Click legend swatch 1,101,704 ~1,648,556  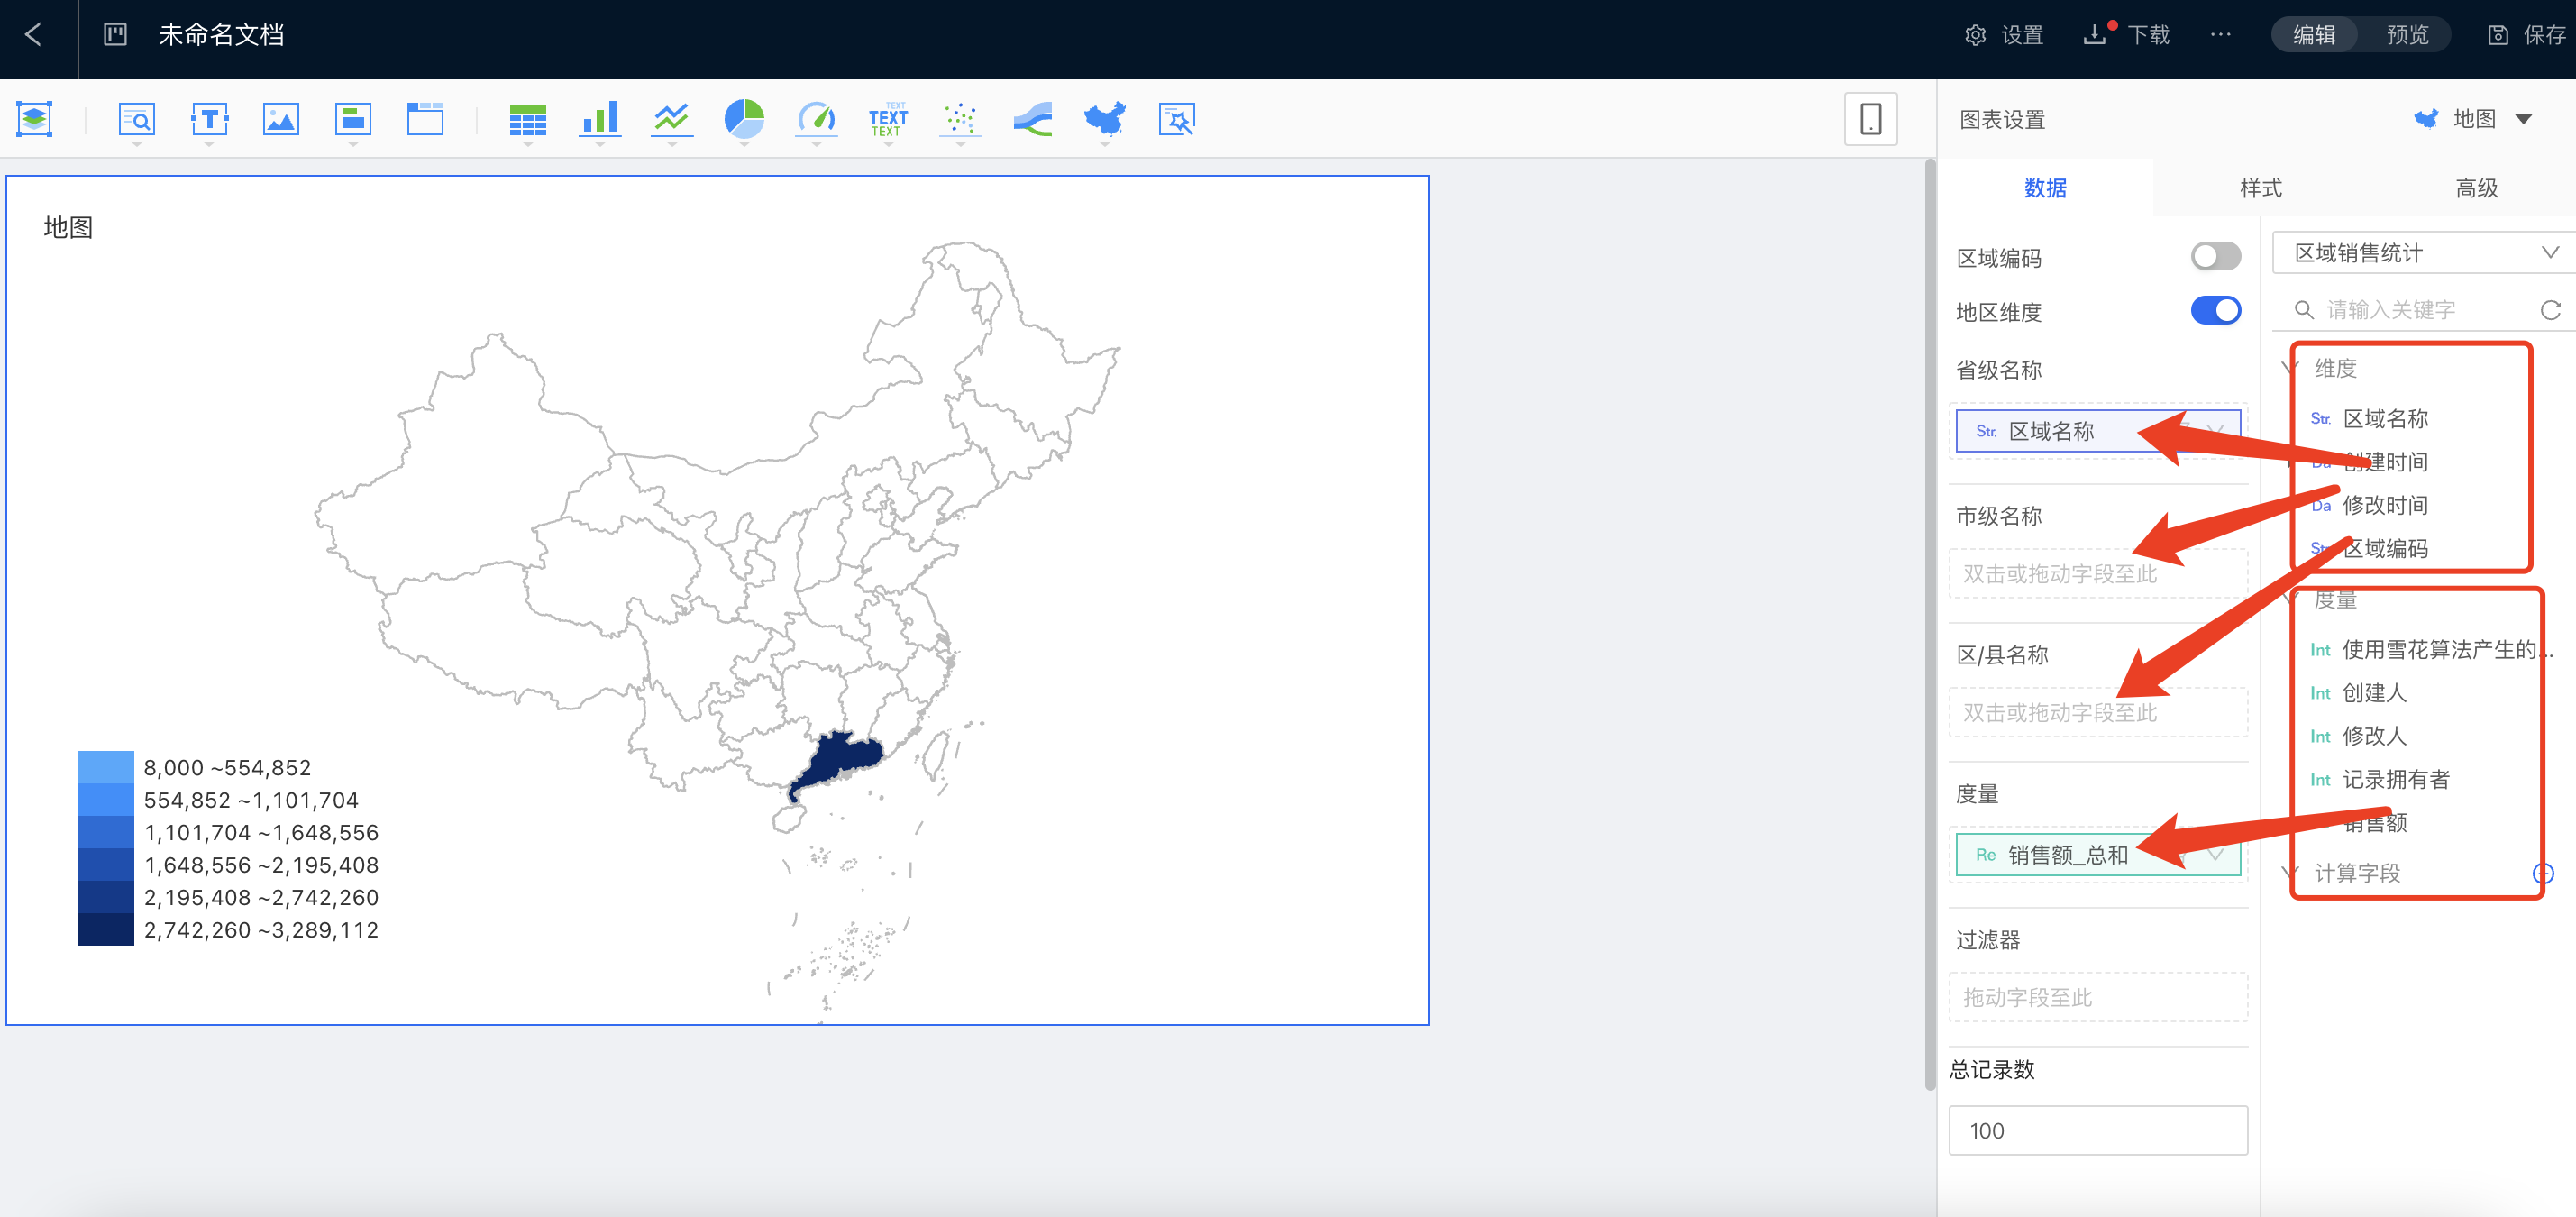point(106,832)
